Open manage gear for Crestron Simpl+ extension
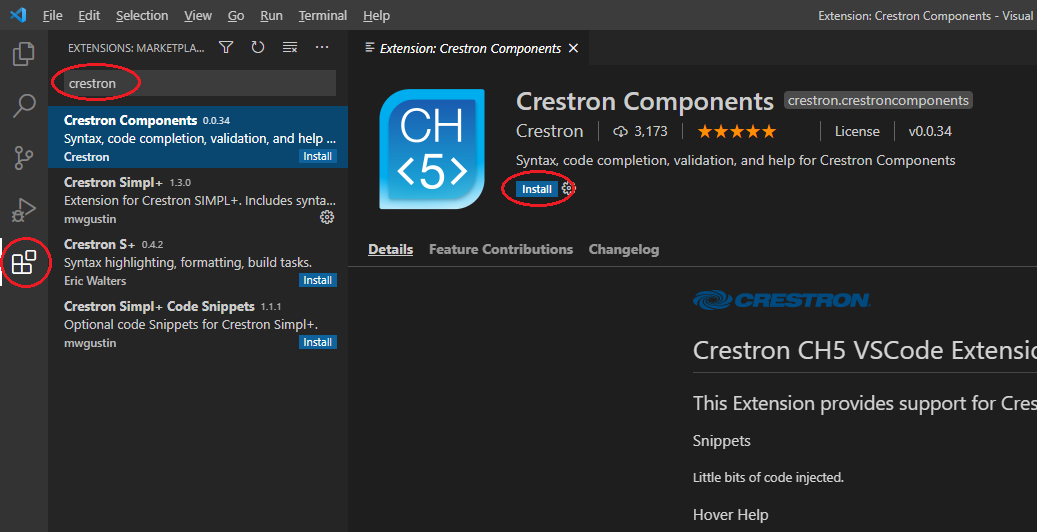Screen dimensions: 1037x532 [326, 217]
